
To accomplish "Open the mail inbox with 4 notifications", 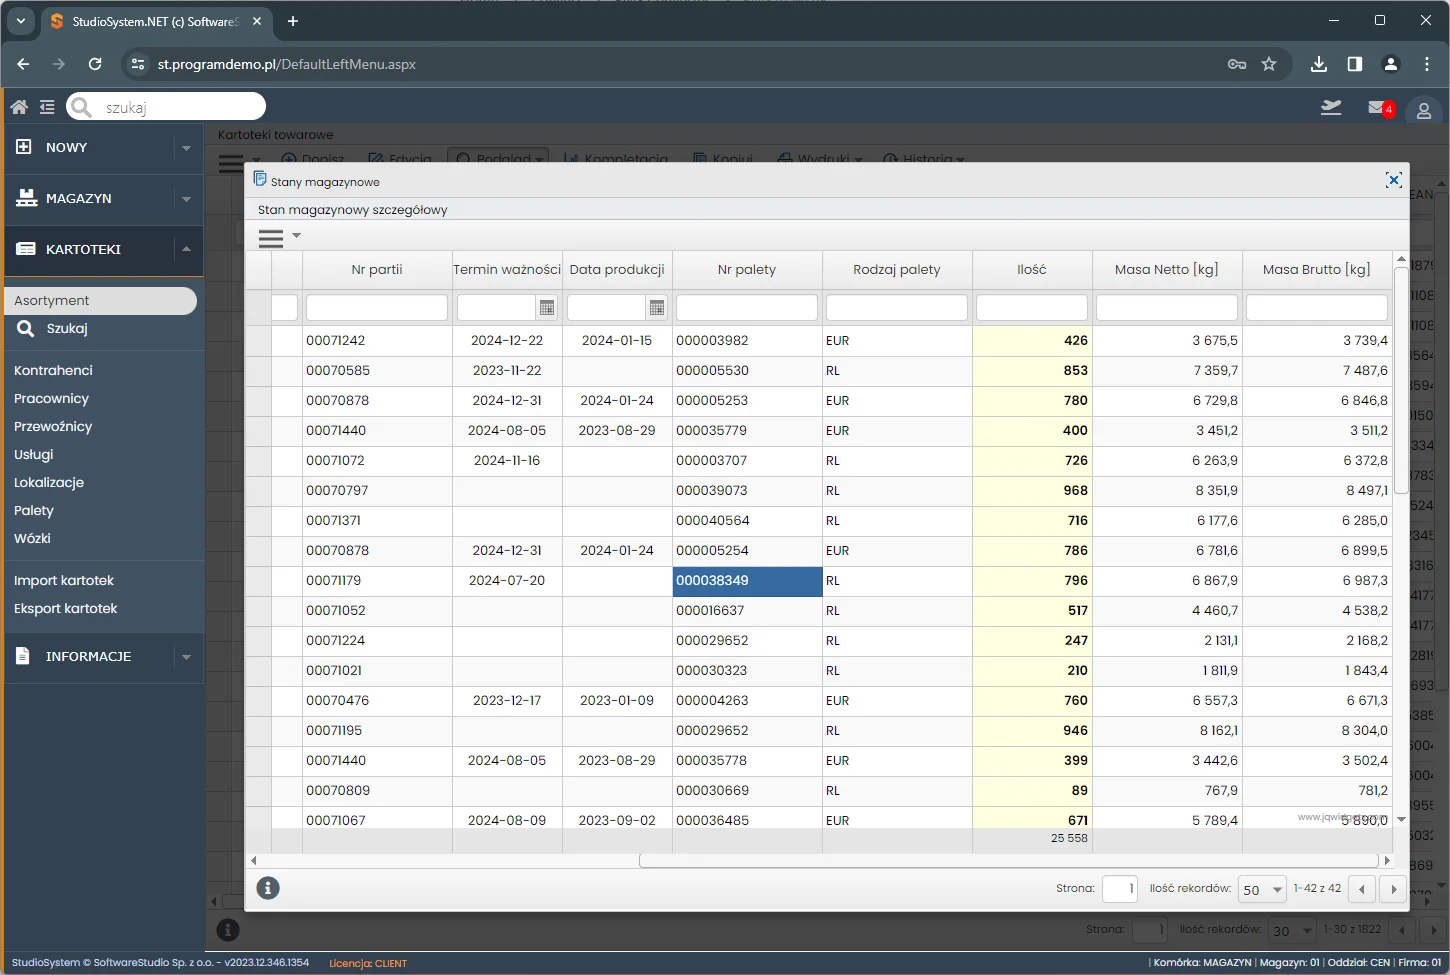I will [1376, 107].
